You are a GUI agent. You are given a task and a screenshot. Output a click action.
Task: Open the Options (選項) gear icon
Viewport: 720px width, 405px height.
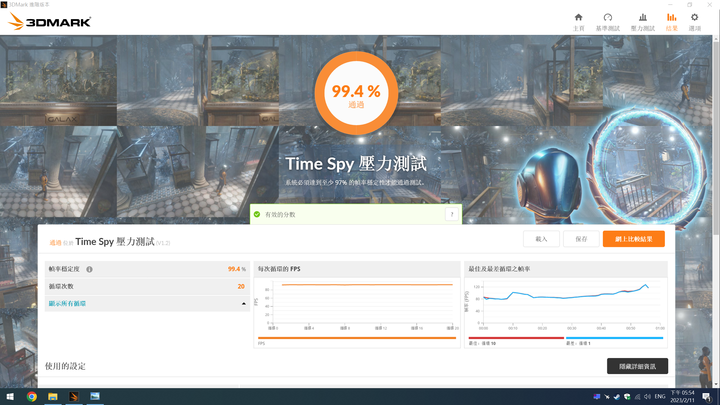click(694, 17)
